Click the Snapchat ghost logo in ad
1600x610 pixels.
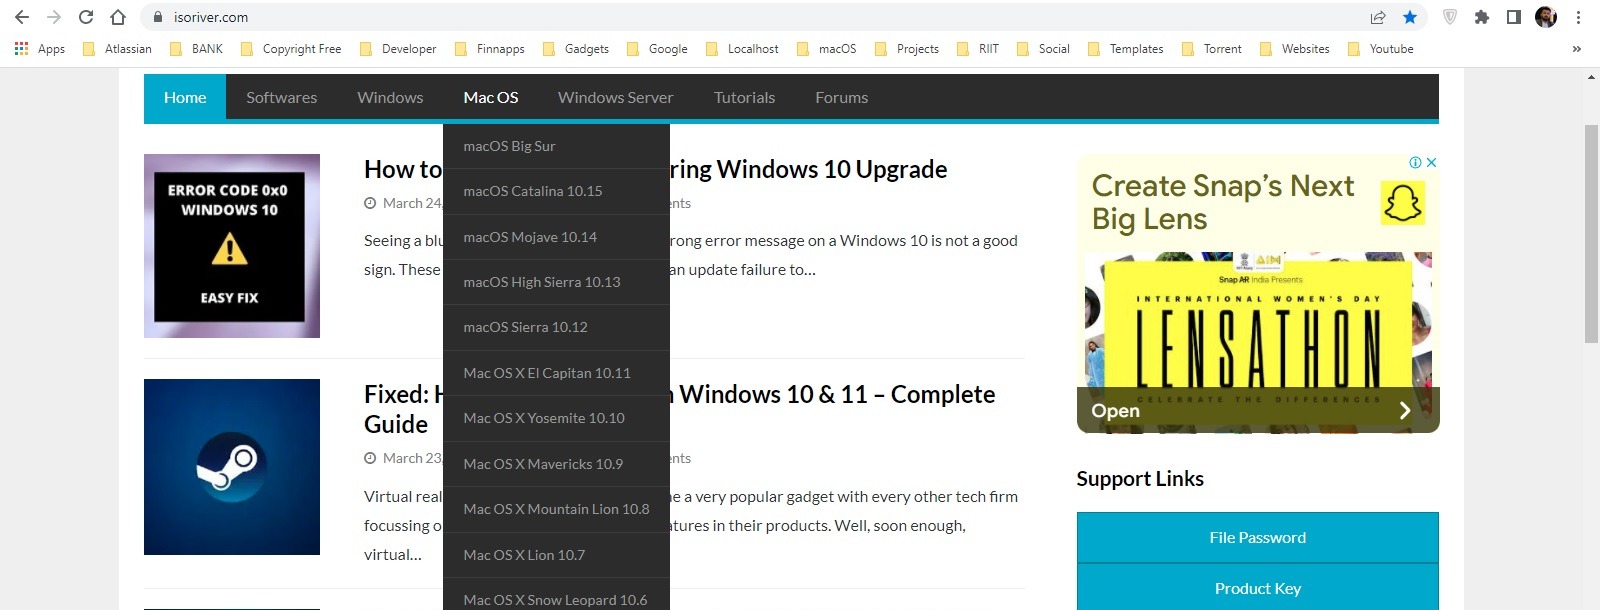1402,203
